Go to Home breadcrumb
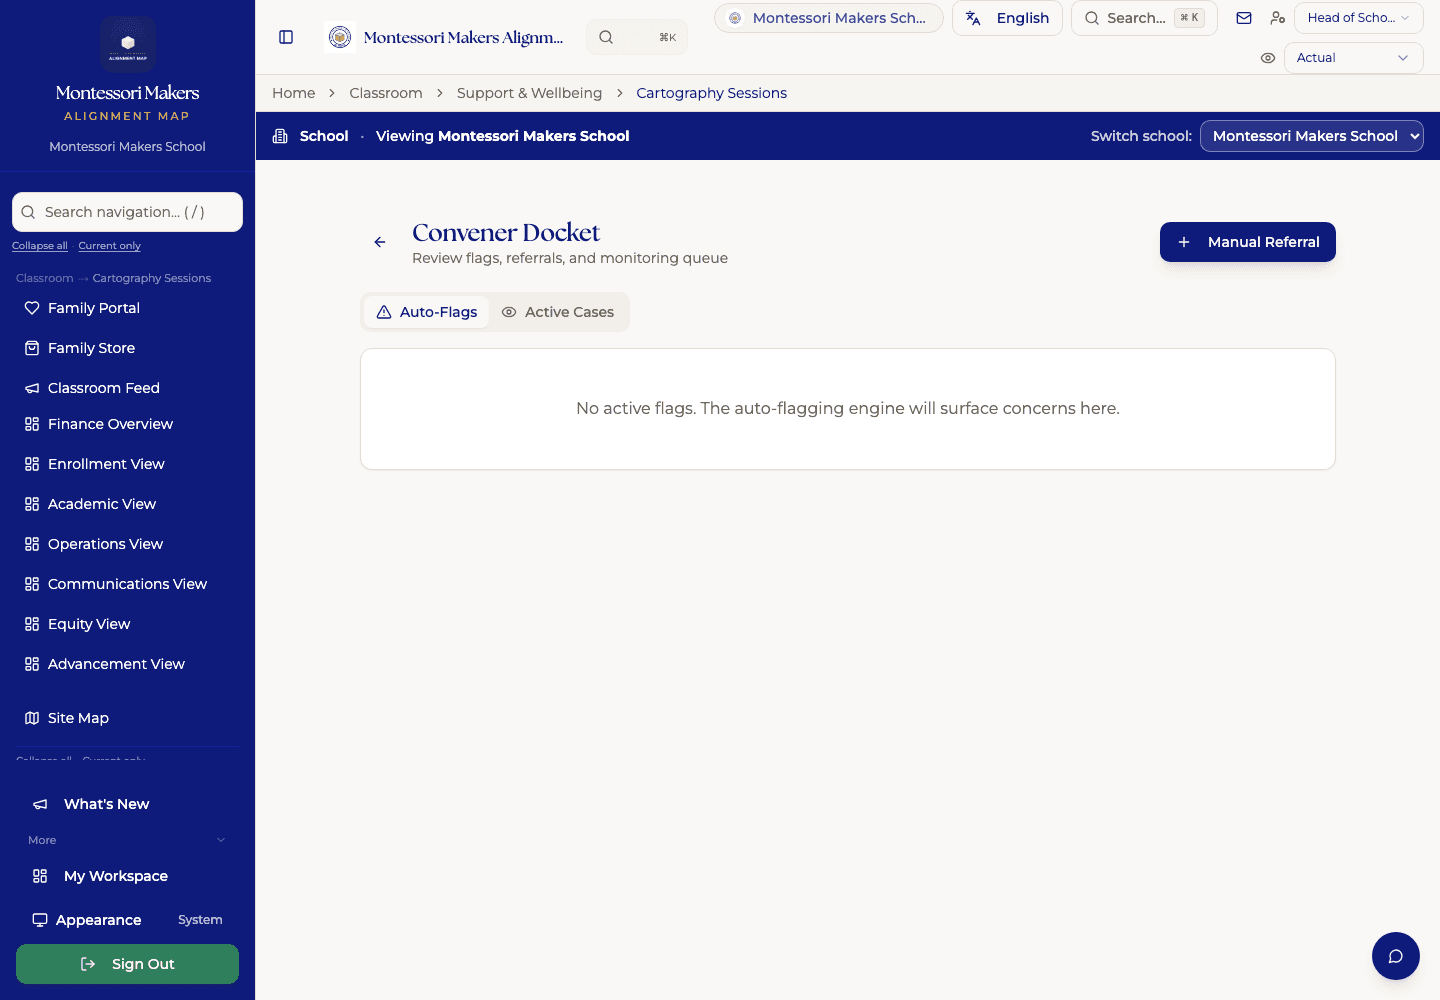1440x1000 pixels. click(x=294, y=93)
